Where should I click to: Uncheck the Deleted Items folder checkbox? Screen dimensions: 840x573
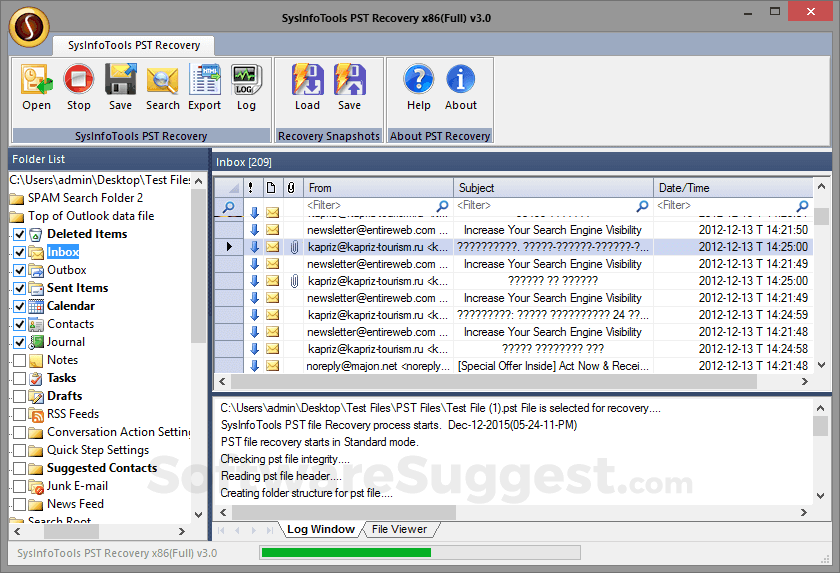point(19,234)
